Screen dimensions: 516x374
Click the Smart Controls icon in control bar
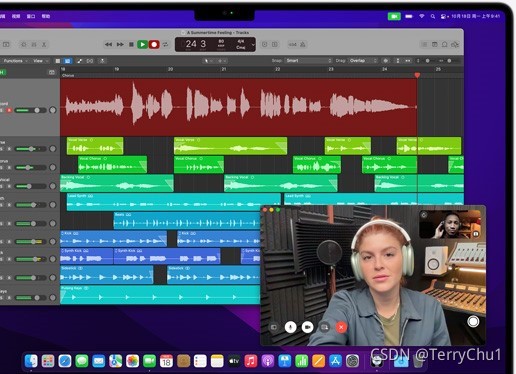[24, 44]
